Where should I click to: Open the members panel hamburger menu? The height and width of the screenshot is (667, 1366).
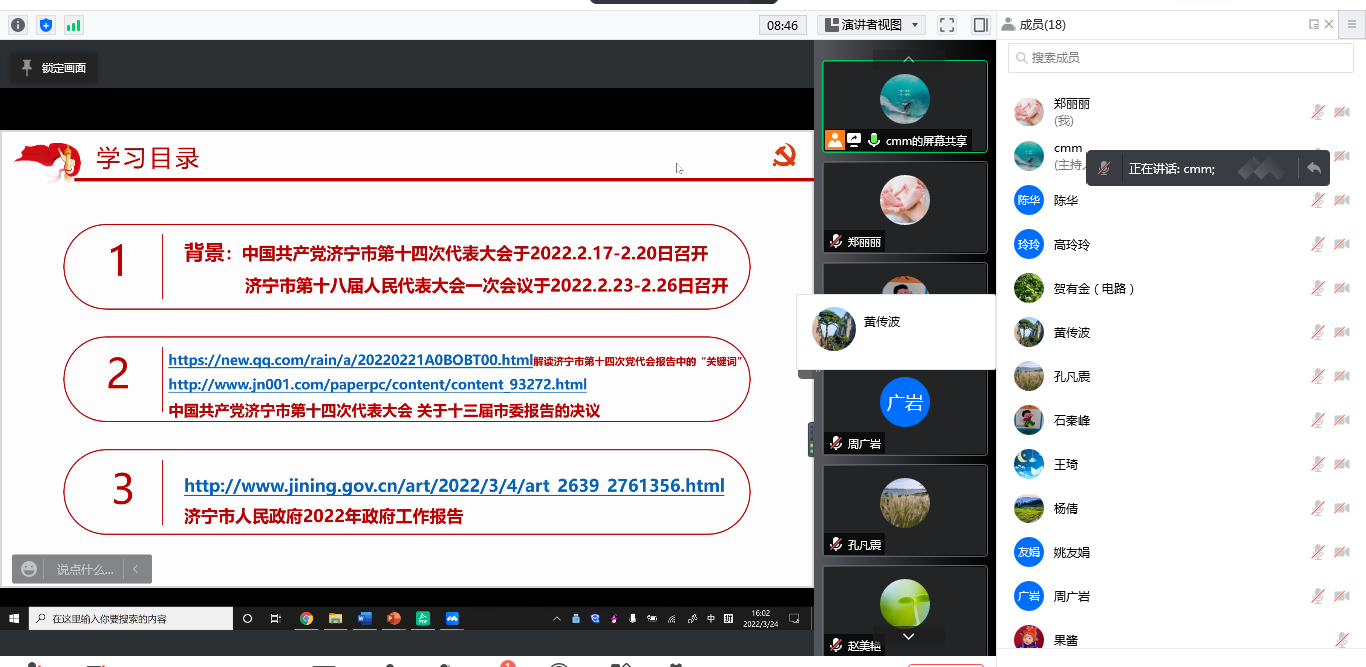(1351, 25)
